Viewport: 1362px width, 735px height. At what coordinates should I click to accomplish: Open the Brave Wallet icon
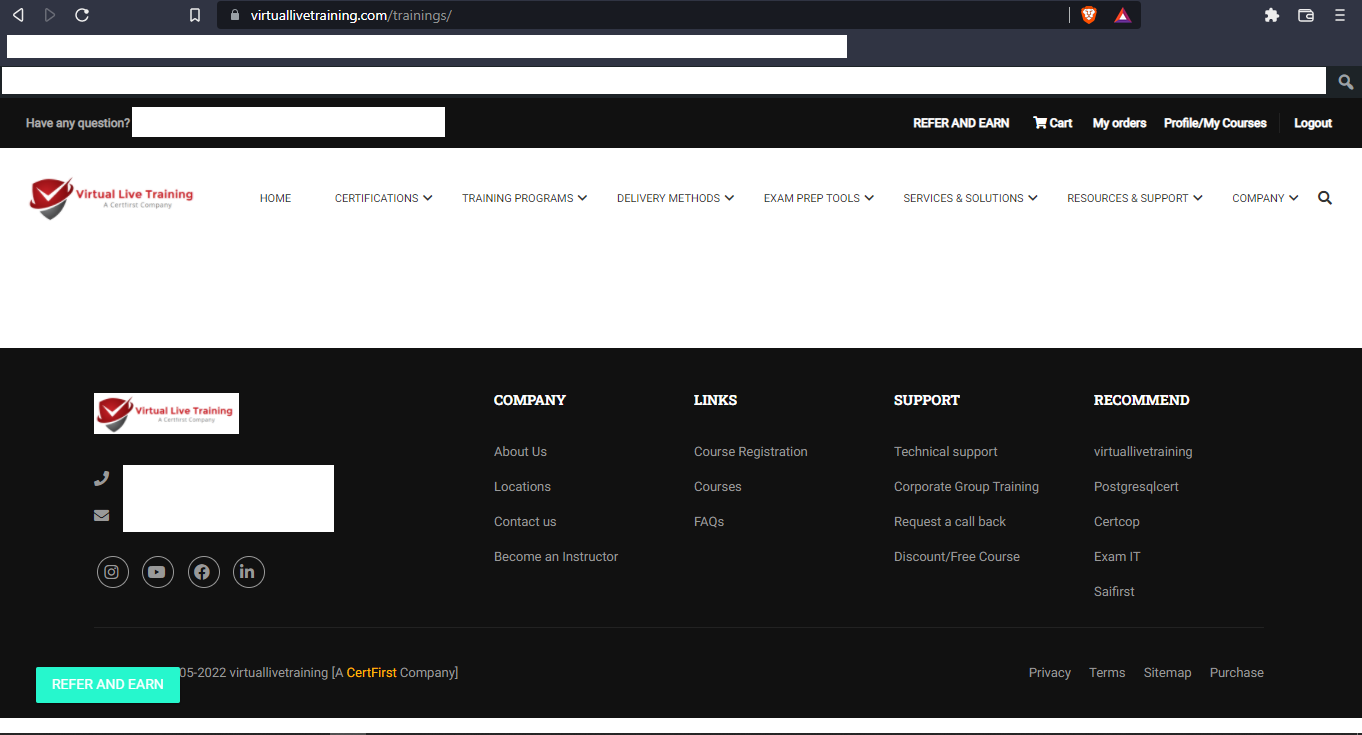coord(1306,15)
